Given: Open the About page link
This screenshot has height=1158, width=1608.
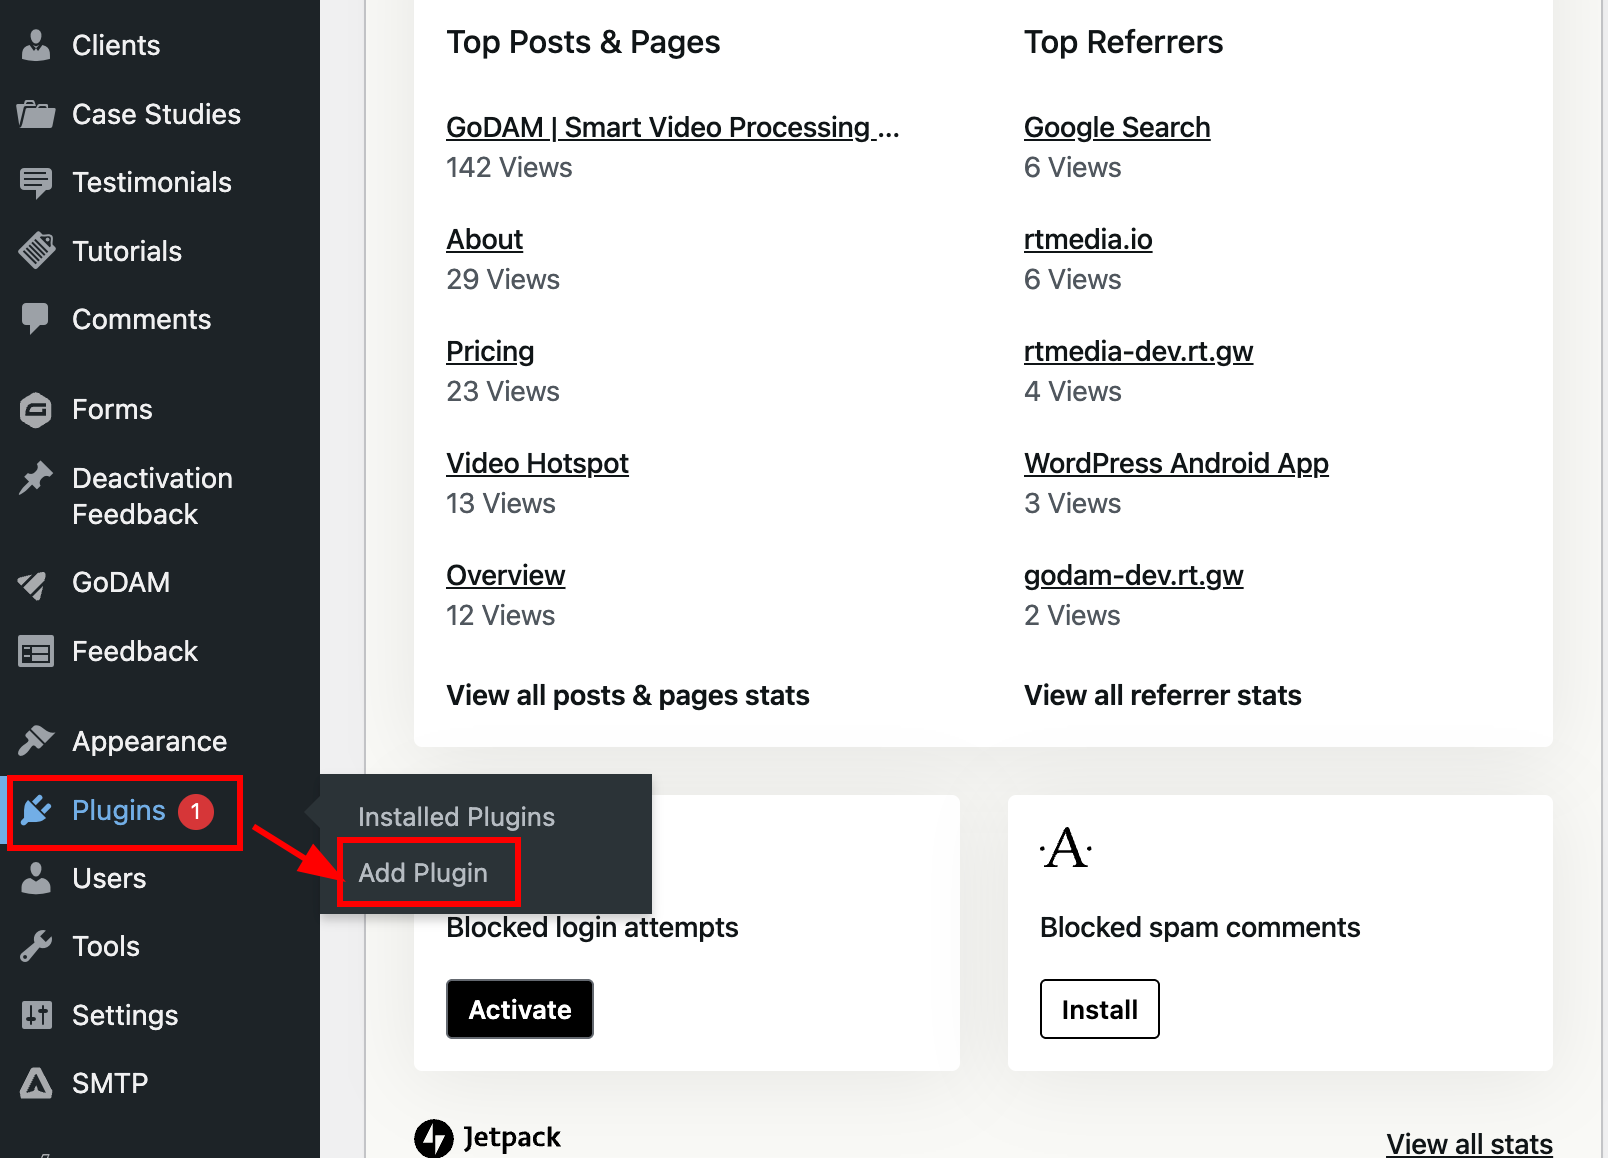Looking at the screenshot, I should click(x=484, y=239).
